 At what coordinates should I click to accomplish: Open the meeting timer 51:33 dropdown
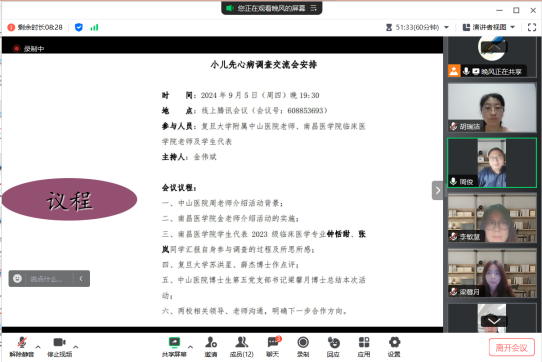pos(418,27)
